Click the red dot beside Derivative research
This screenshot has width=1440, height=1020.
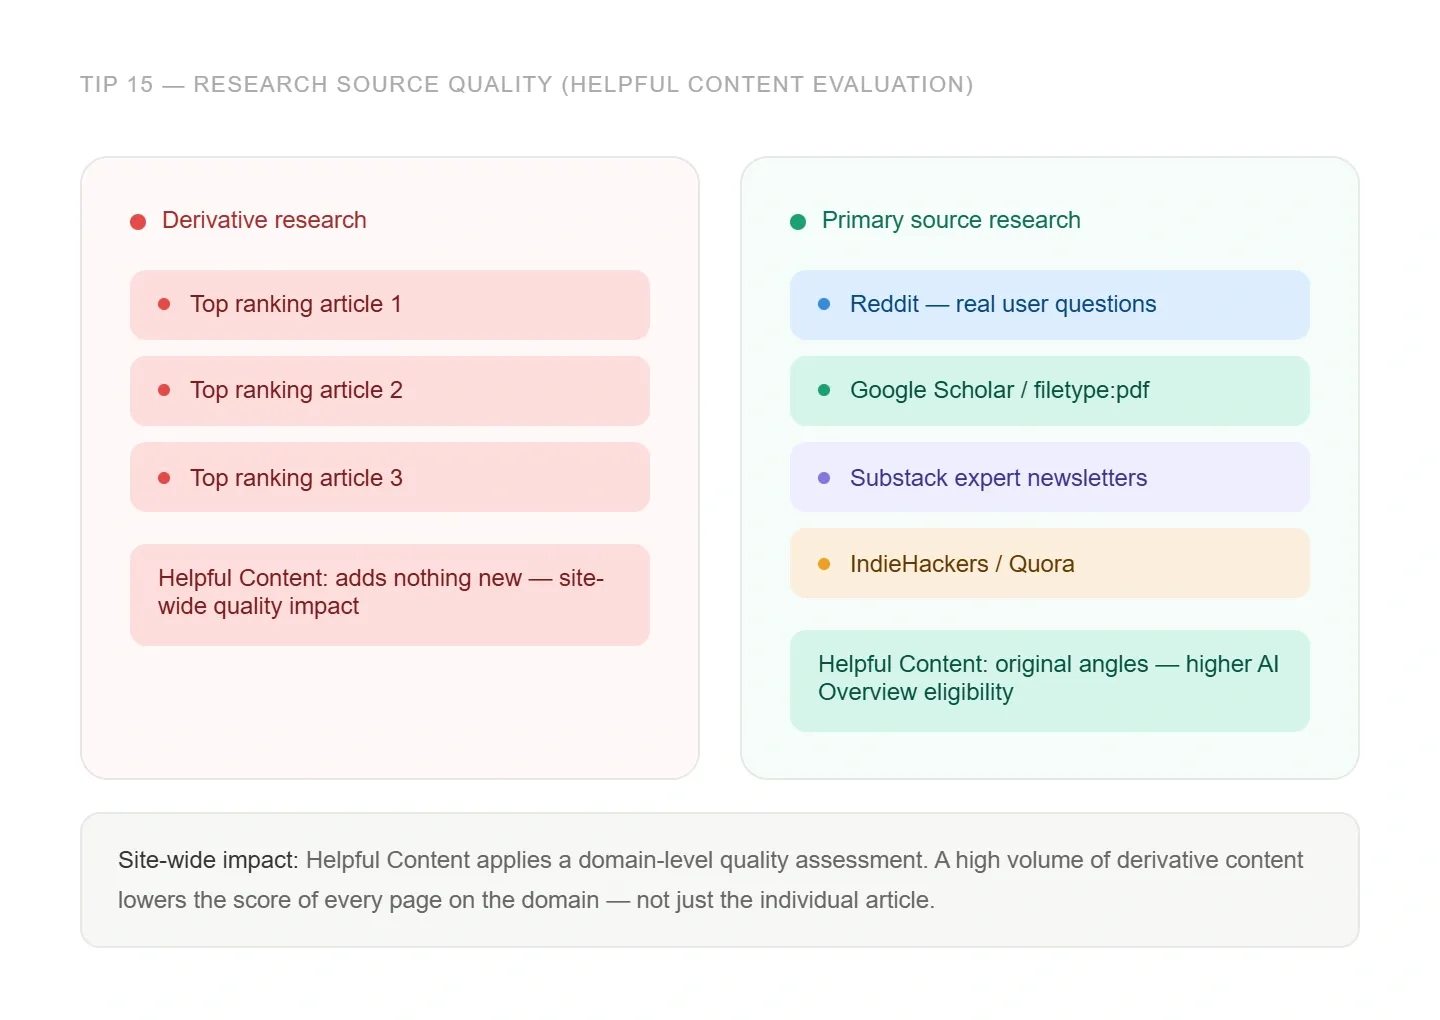pos(138,221)
